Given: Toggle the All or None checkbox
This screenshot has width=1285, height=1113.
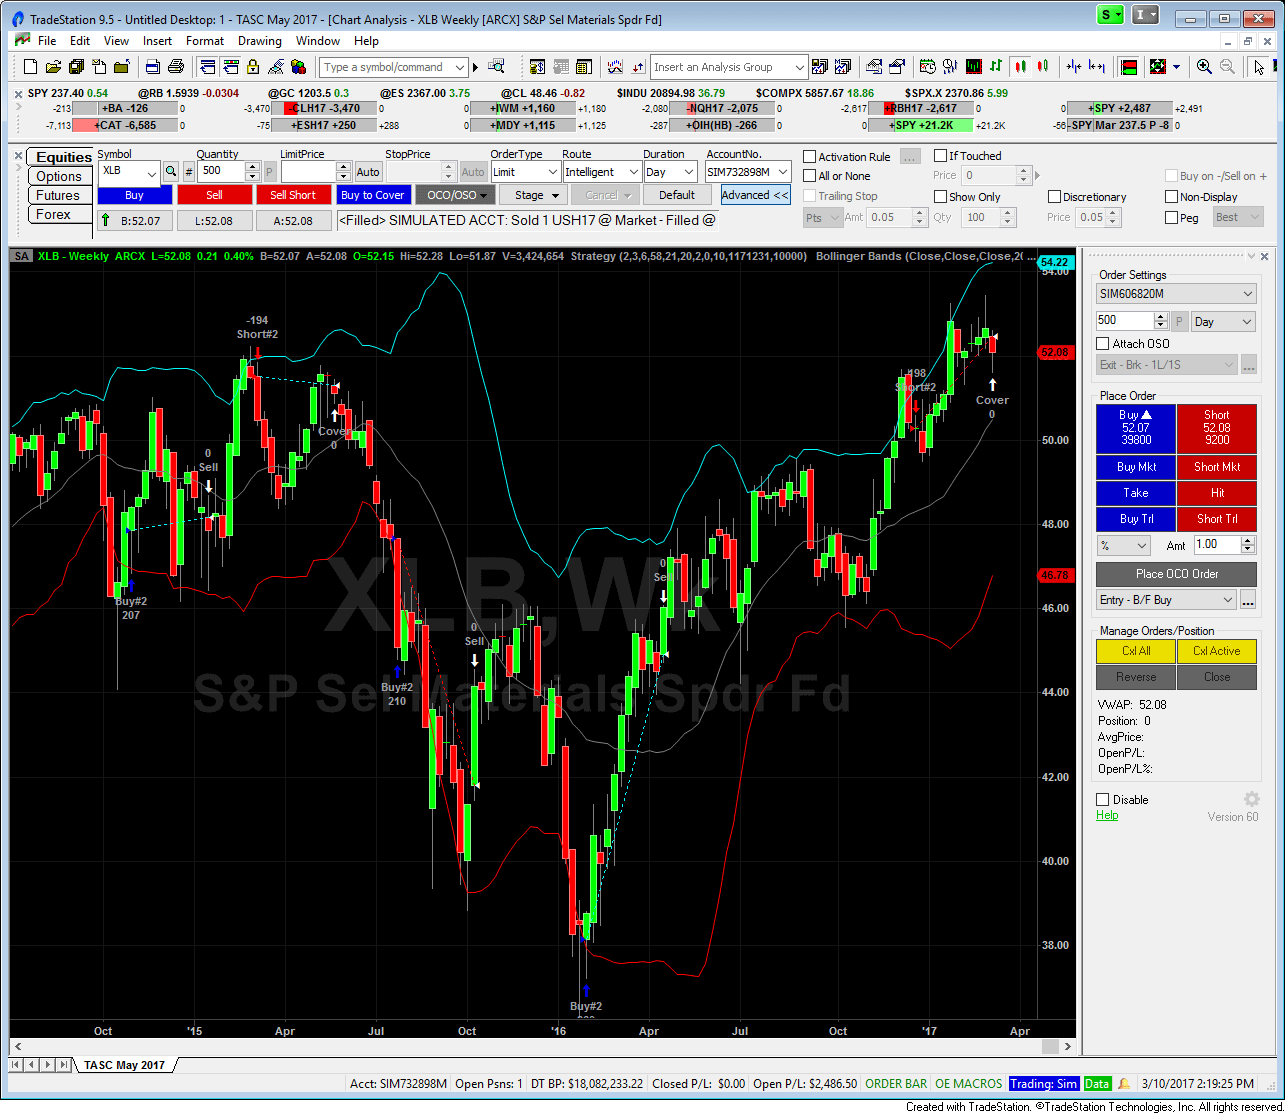Looking at the screenshot, I should click(x=810, y=176).
